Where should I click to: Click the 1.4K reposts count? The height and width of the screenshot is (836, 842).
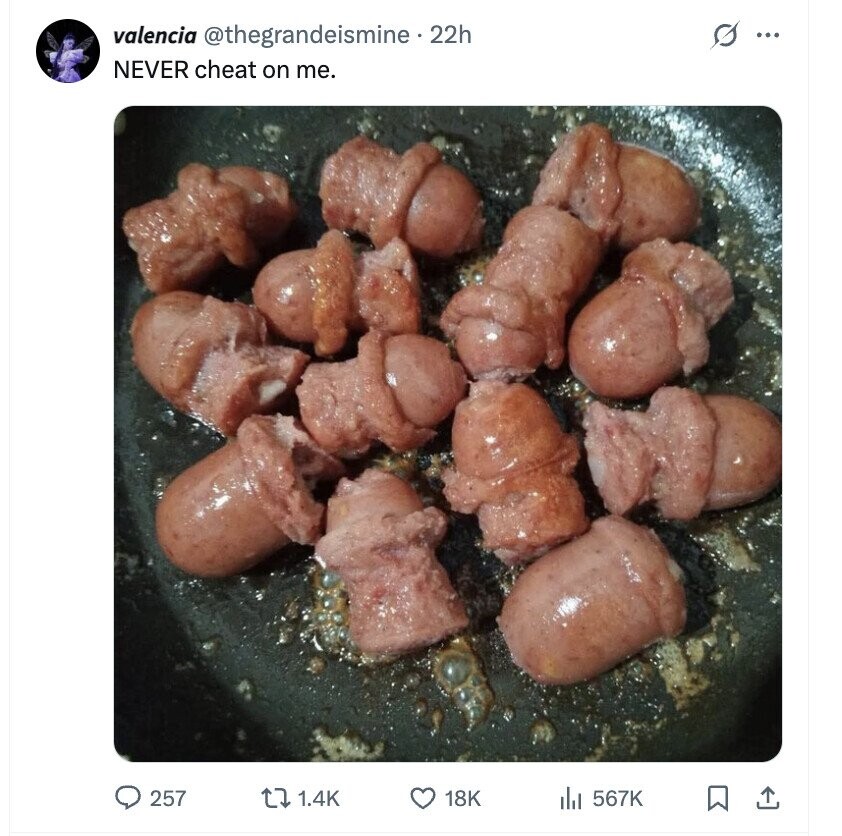(x=318, y=798)
